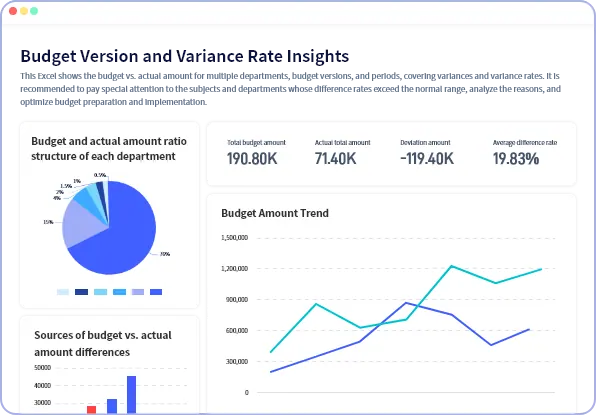Click the Average difference rate label
This screenshot has width=596, height=415.
525,143
